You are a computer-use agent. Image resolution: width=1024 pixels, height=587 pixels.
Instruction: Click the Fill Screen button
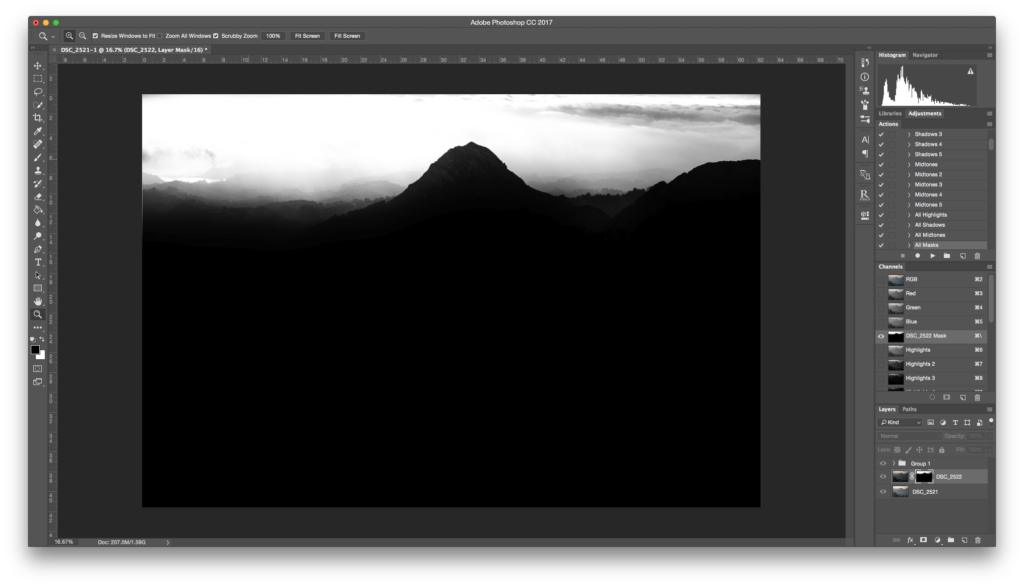coord(348,35)
